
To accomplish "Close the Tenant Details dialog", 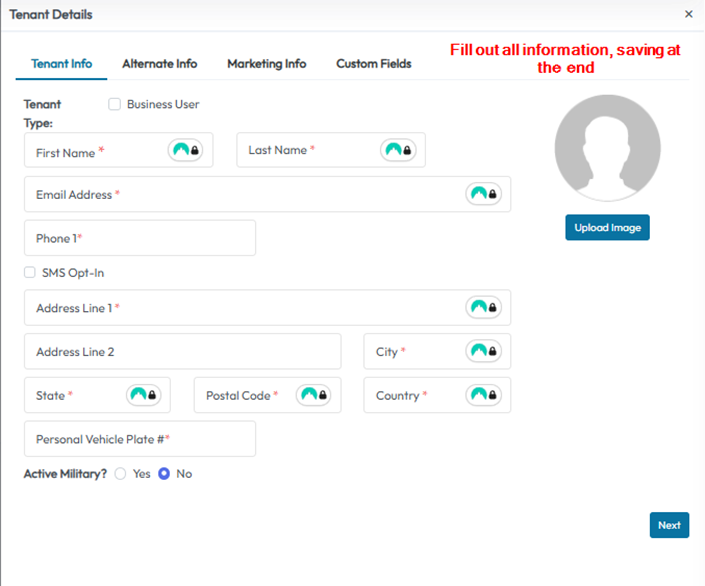I will coord(688,14).
